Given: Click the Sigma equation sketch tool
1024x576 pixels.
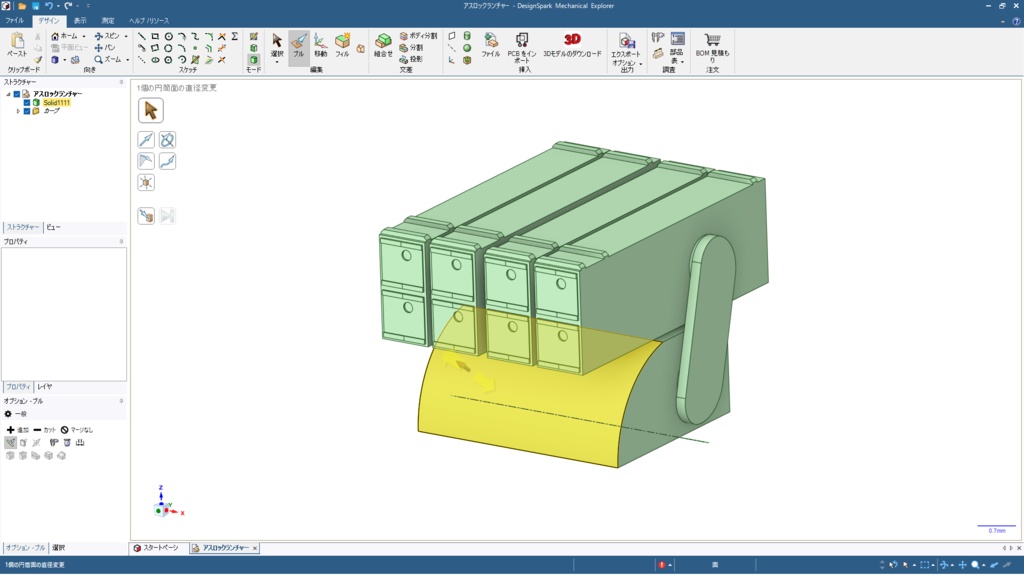Looking at the screenshot, I should point(235,37).
